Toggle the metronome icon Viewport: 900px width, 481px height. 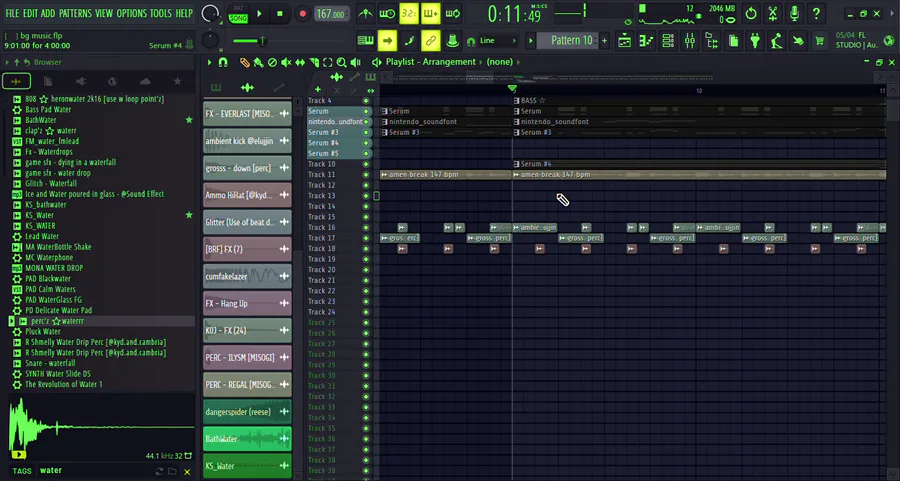pos(365,14)
